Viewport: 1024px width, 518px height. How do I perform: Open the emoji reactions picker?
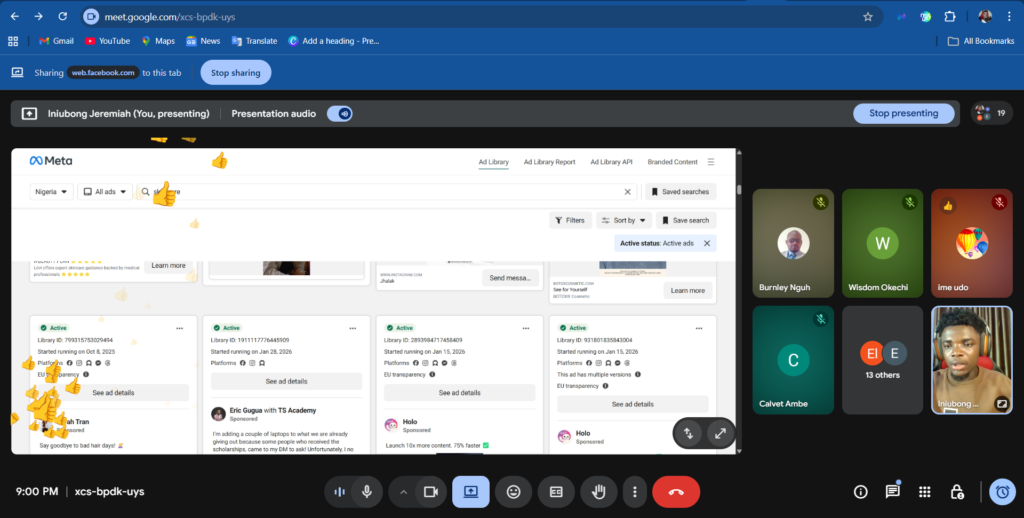click(513, 492)
